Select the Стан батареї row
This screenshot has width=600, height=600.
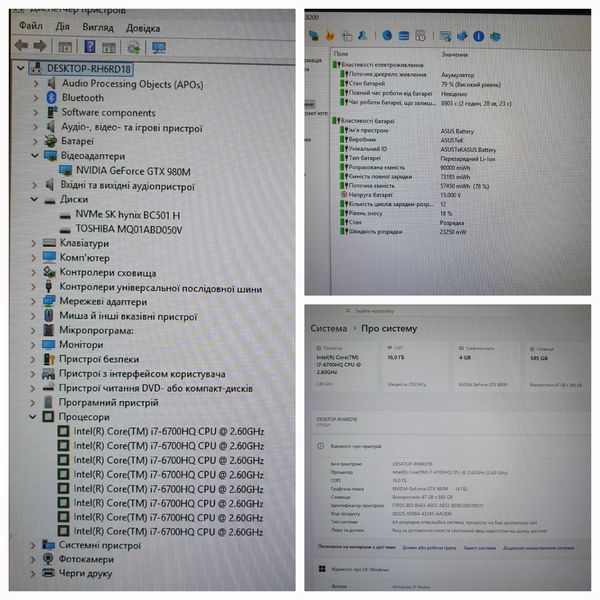tap(420, 84)
